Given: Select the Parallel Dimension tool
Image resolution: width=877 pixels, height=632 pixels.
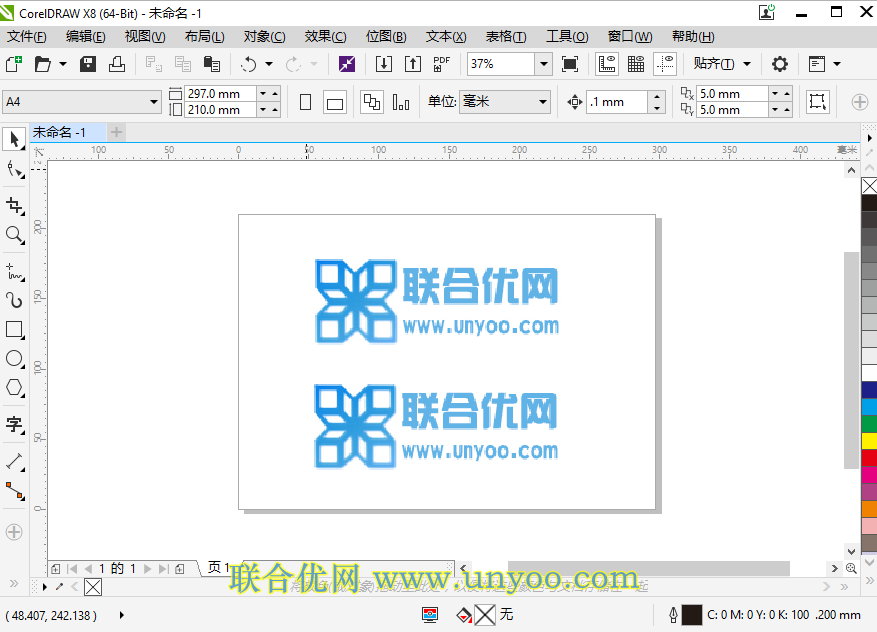Looking at the screenshot, I should pos(15,462).
